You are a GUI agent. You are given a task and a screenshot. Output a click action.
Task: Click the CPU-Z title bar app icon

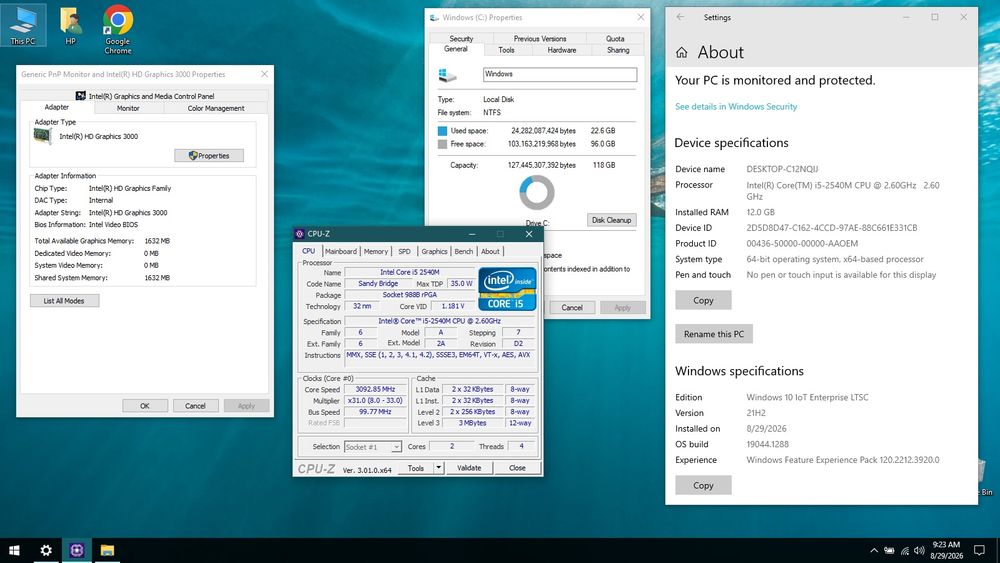(x=300, y=234)
